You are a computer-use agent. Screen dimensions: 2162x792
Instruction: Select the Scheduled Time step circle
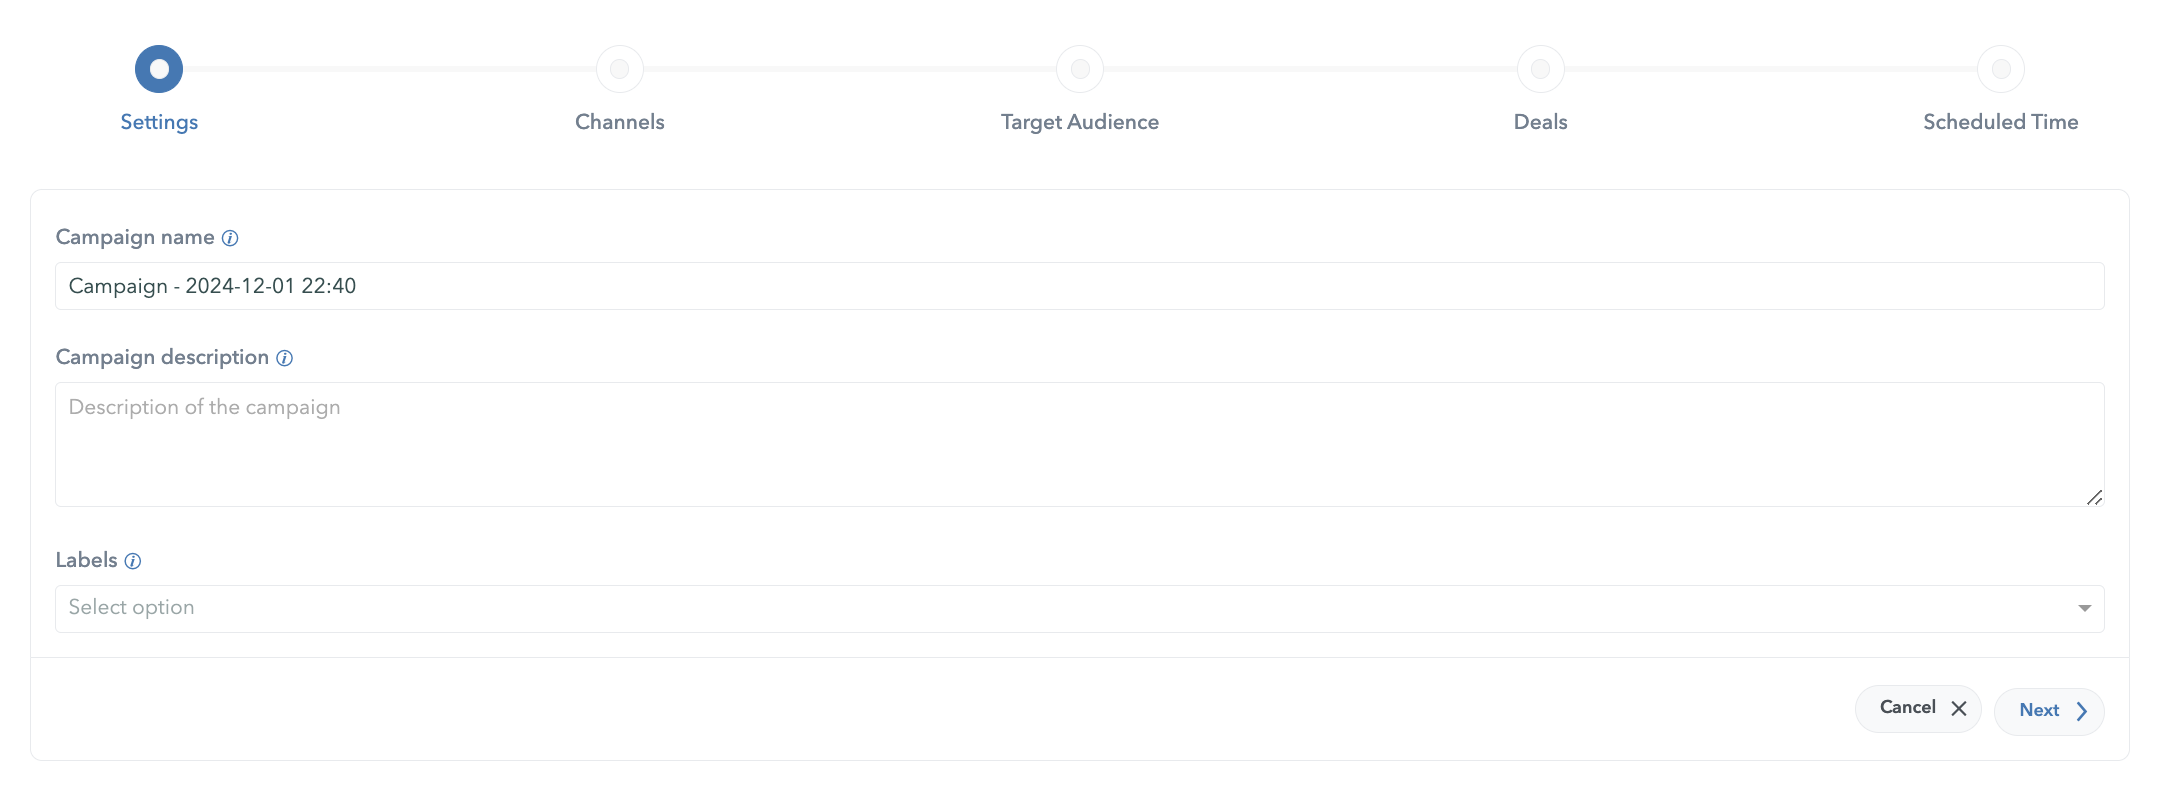tap(2001, 69)
